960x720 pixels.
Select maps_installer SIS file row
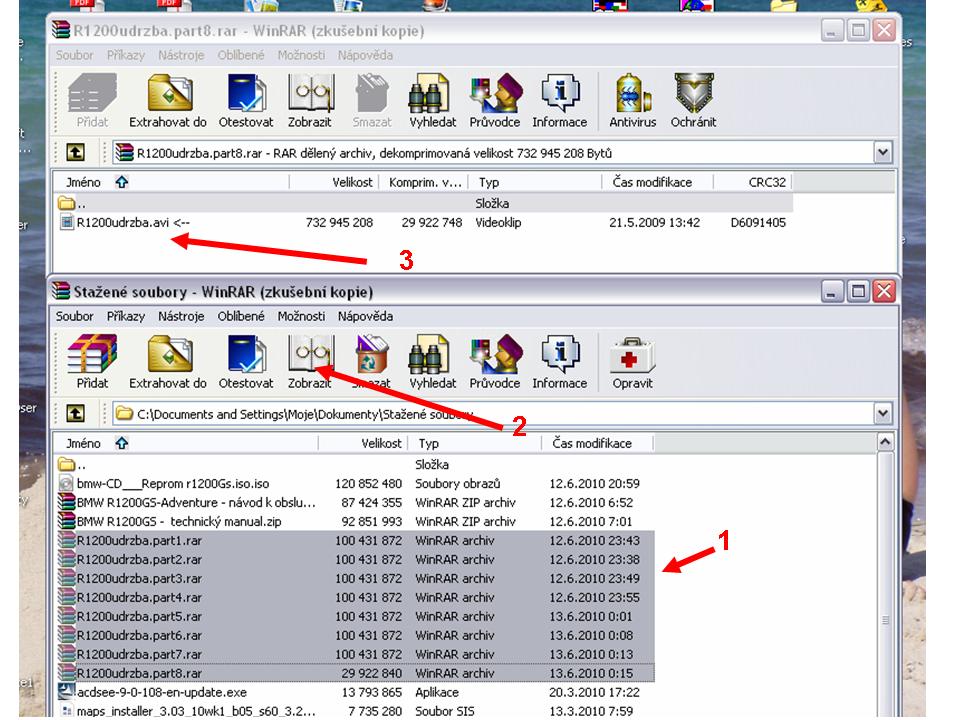(355, 711)
